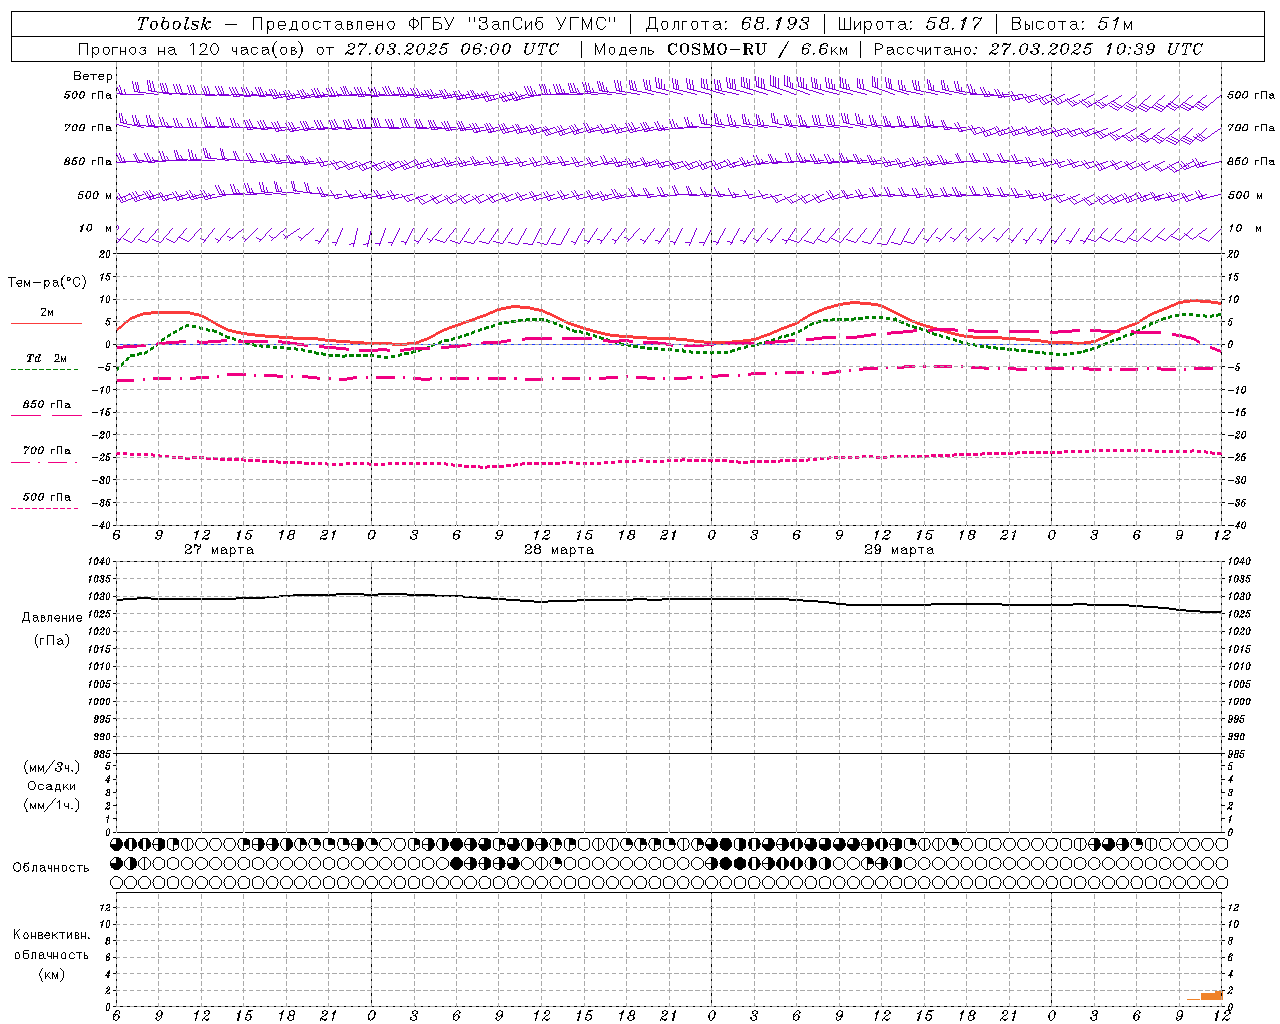Click the (мм/1ч.) precipitation unit label
Viewport: 1280px width, 1024px height.
click(52, 805)
